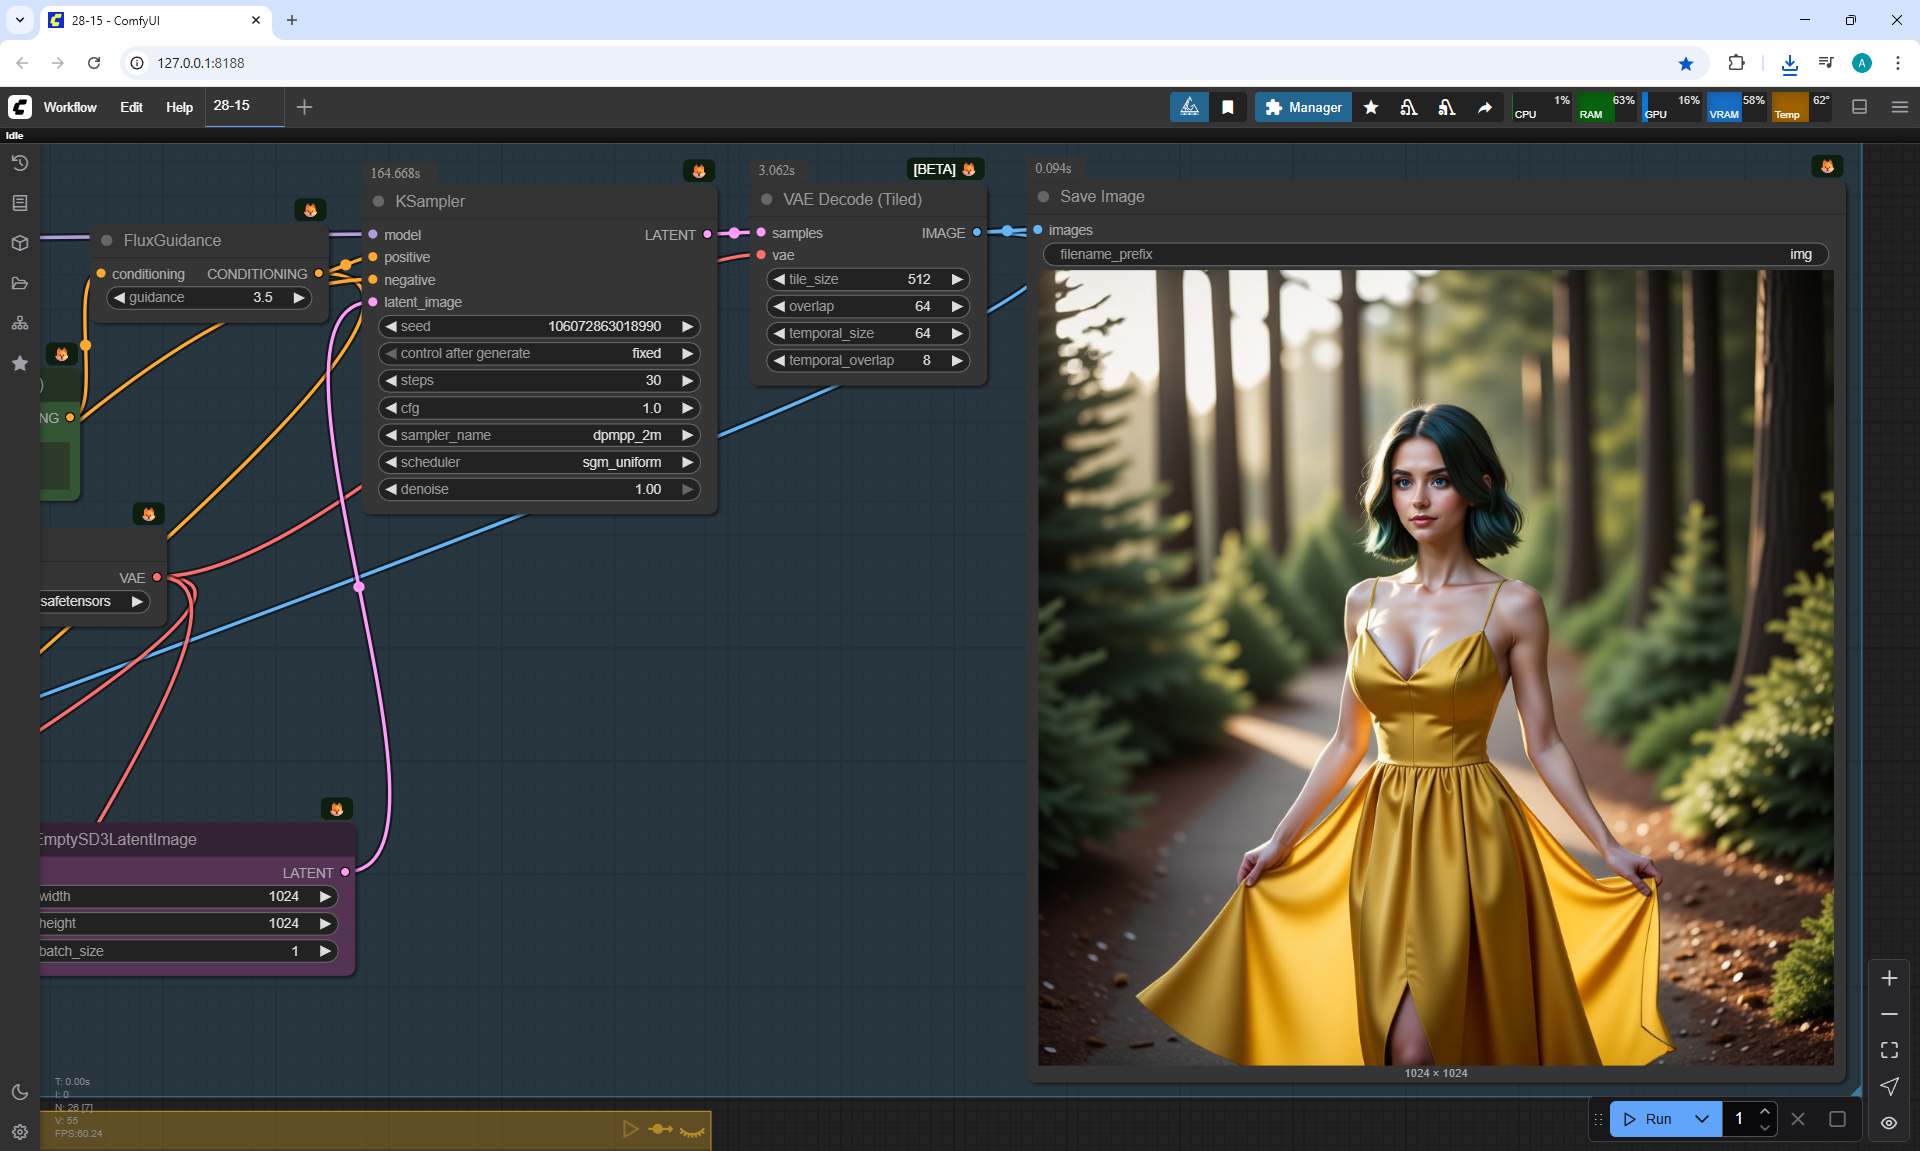Viewport: 1920px width, 1151px height.
Task: Click the Manager button
Action: 1303,107
